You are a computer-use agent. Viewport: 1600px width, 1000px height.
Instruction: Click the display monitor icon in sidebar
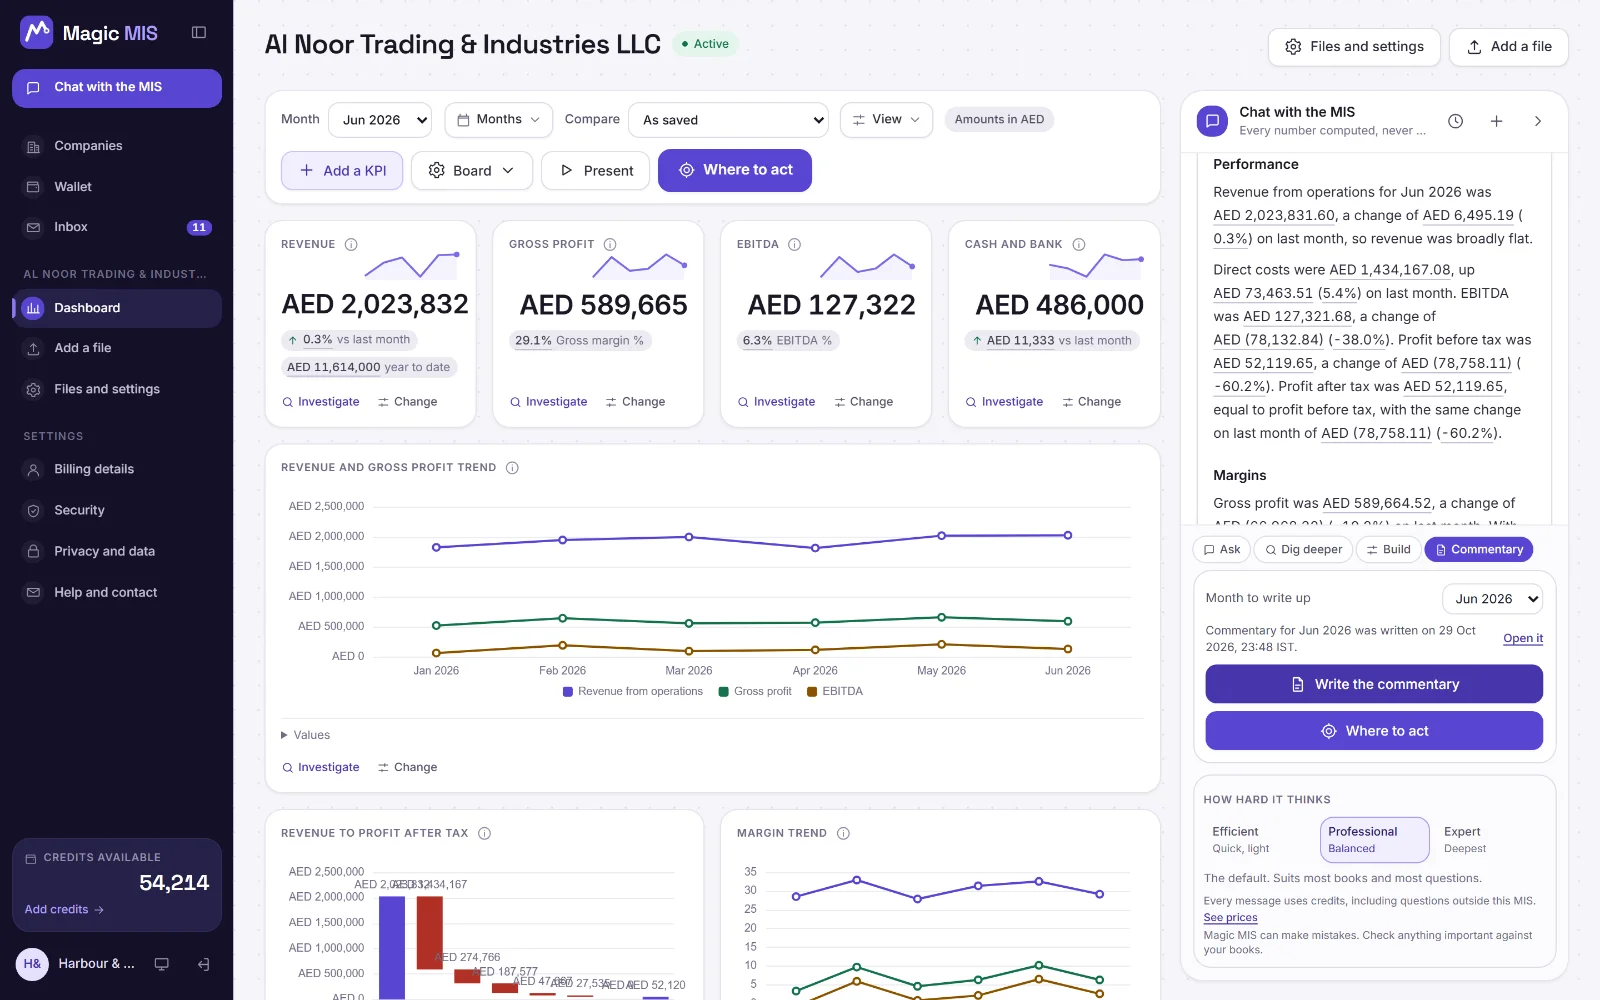click(161, 964)
